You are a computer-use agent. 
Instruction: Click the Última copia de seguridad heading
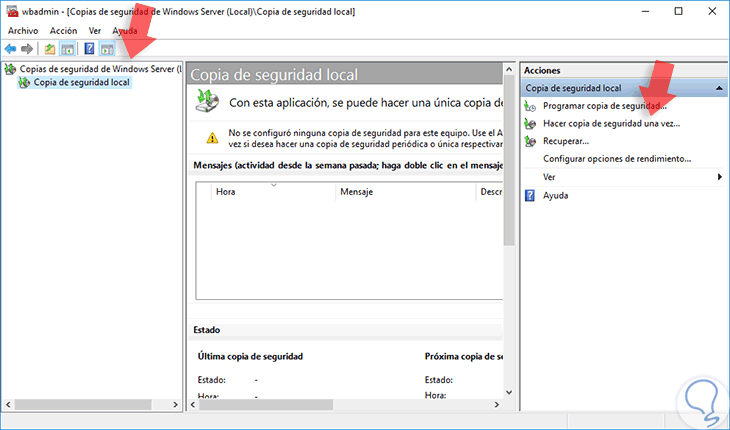pyautogui.click(x=250, y=356)
